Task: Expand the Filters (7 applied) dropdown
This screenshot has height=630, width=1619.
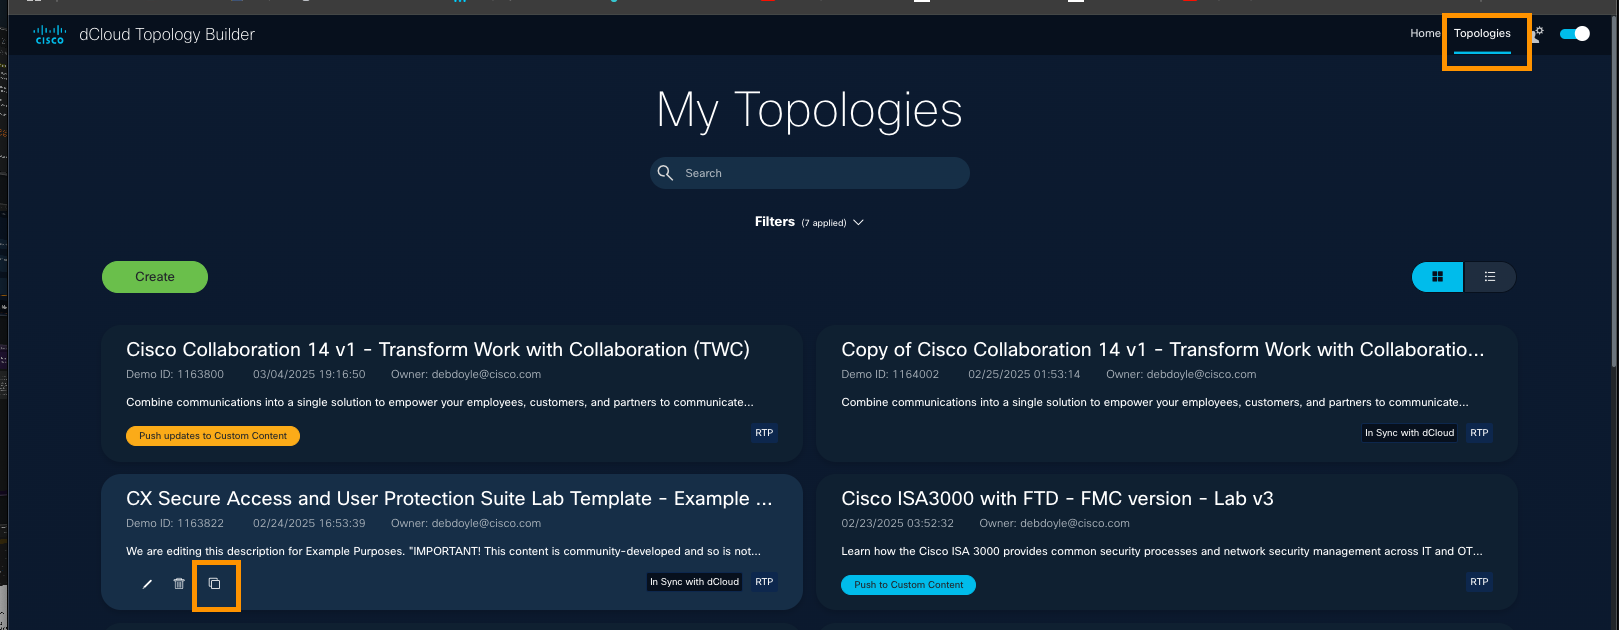Action: pyautogui.click(x=809, y=222)
